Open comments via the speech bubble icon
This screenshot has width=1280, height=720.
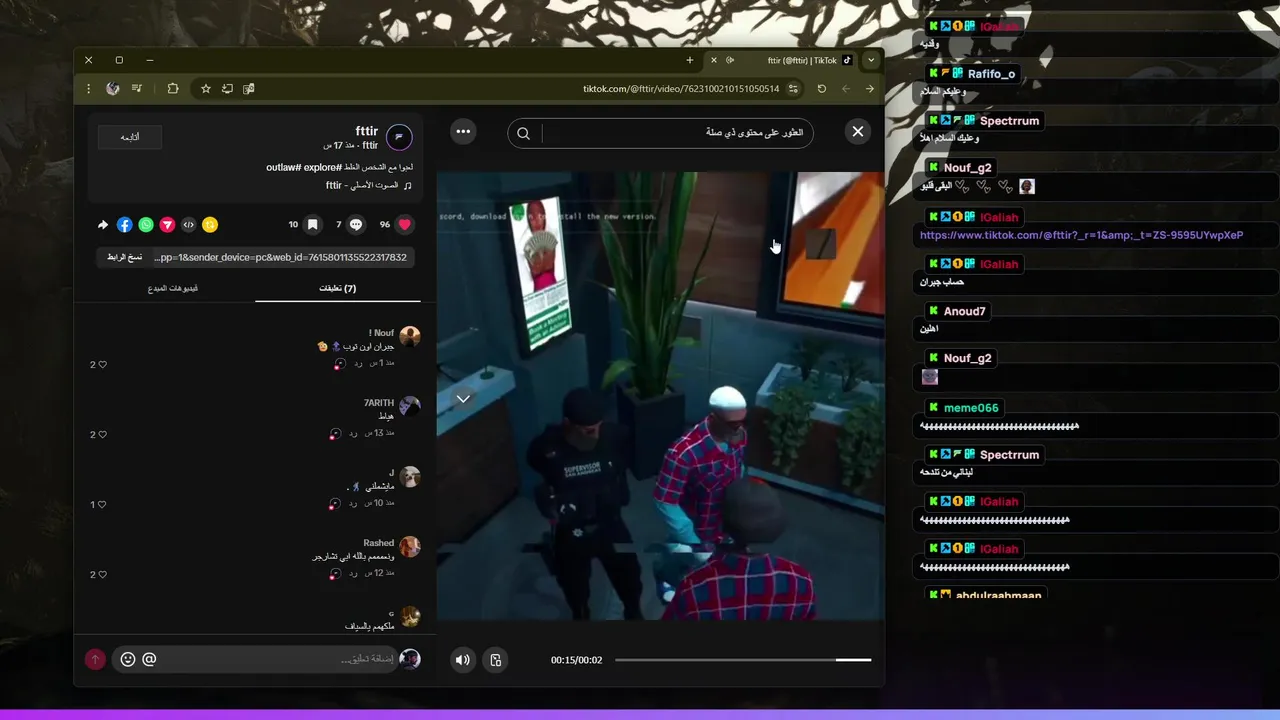click(x=356, y=225)
